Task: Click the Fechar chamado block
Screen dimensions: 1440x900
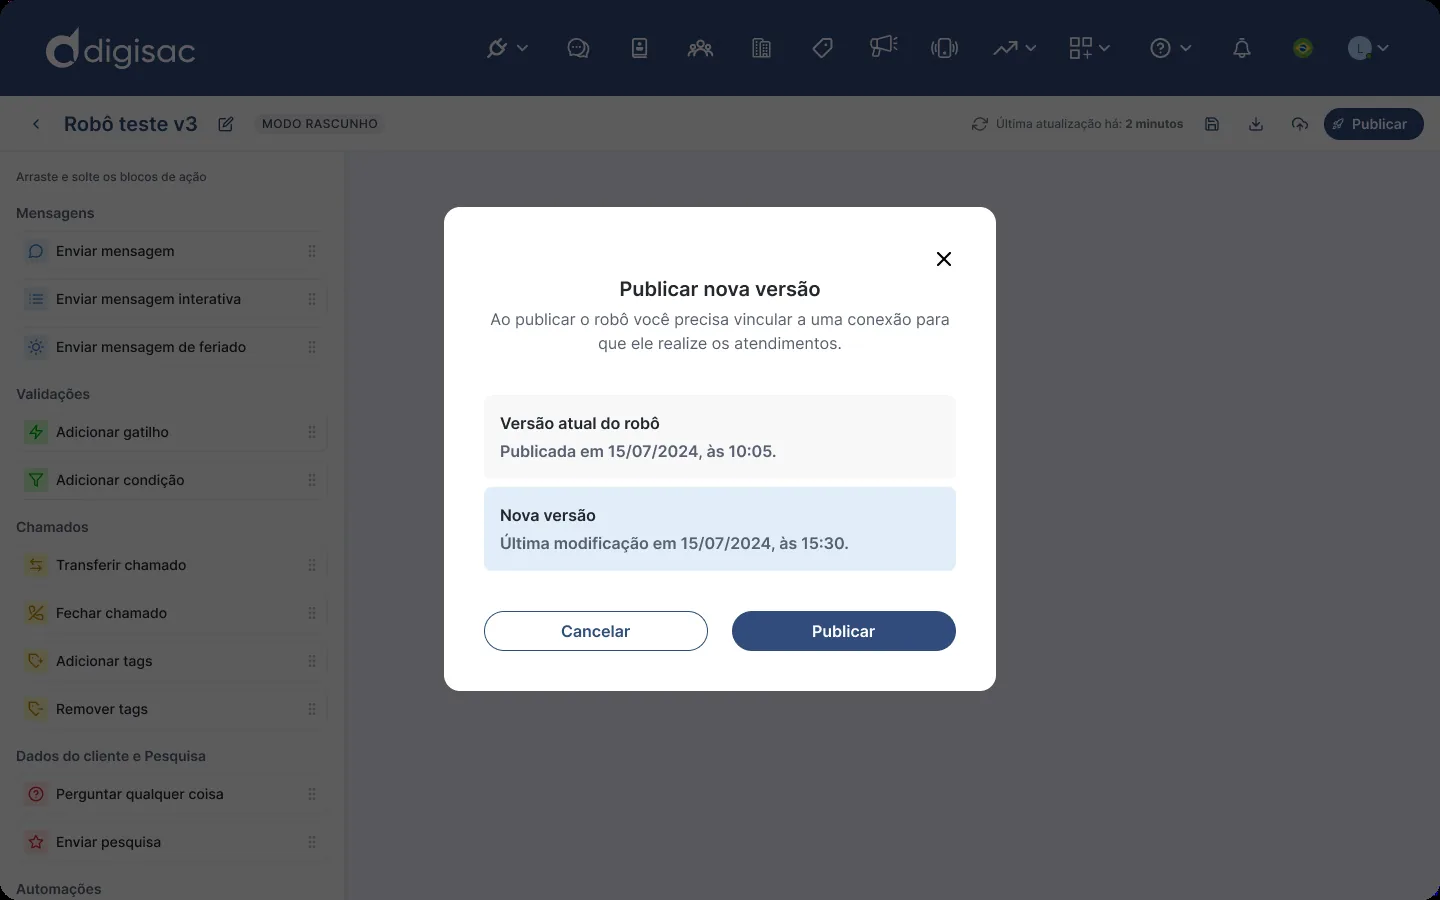Action: [x=172, y=613]
